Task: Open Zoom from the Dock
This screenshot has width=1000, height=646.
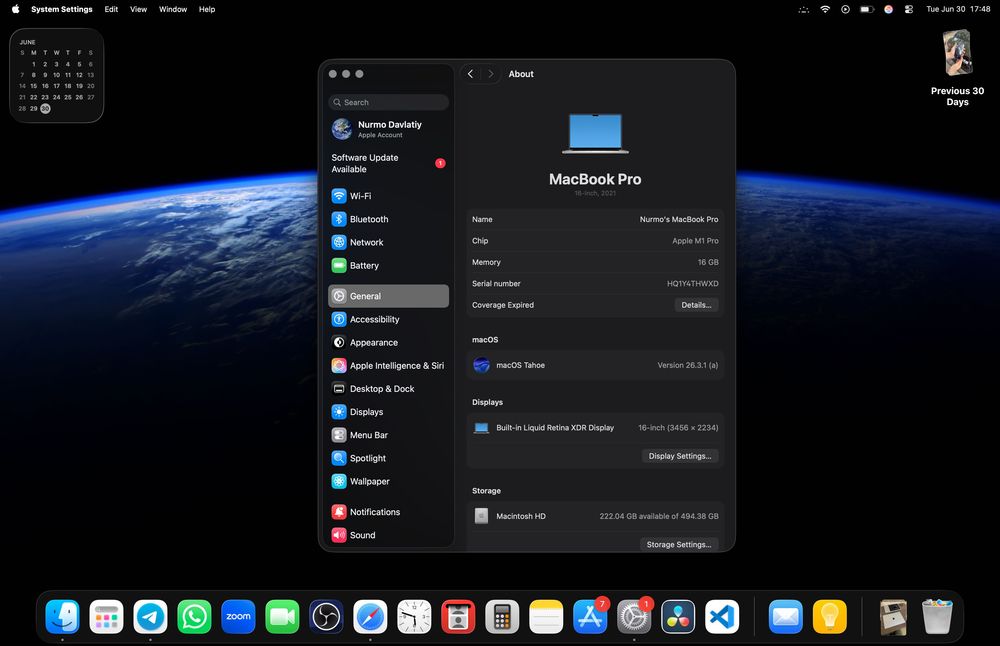Action: tap(239, 617)
